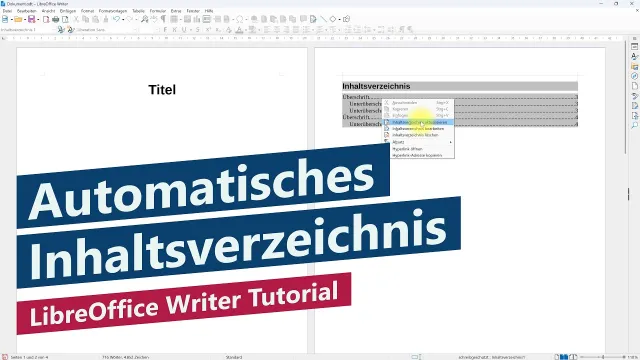Viewport: 640px width, 360px height.
Task: Click the Insert Line tool icon
Action: tap(323, 19)
